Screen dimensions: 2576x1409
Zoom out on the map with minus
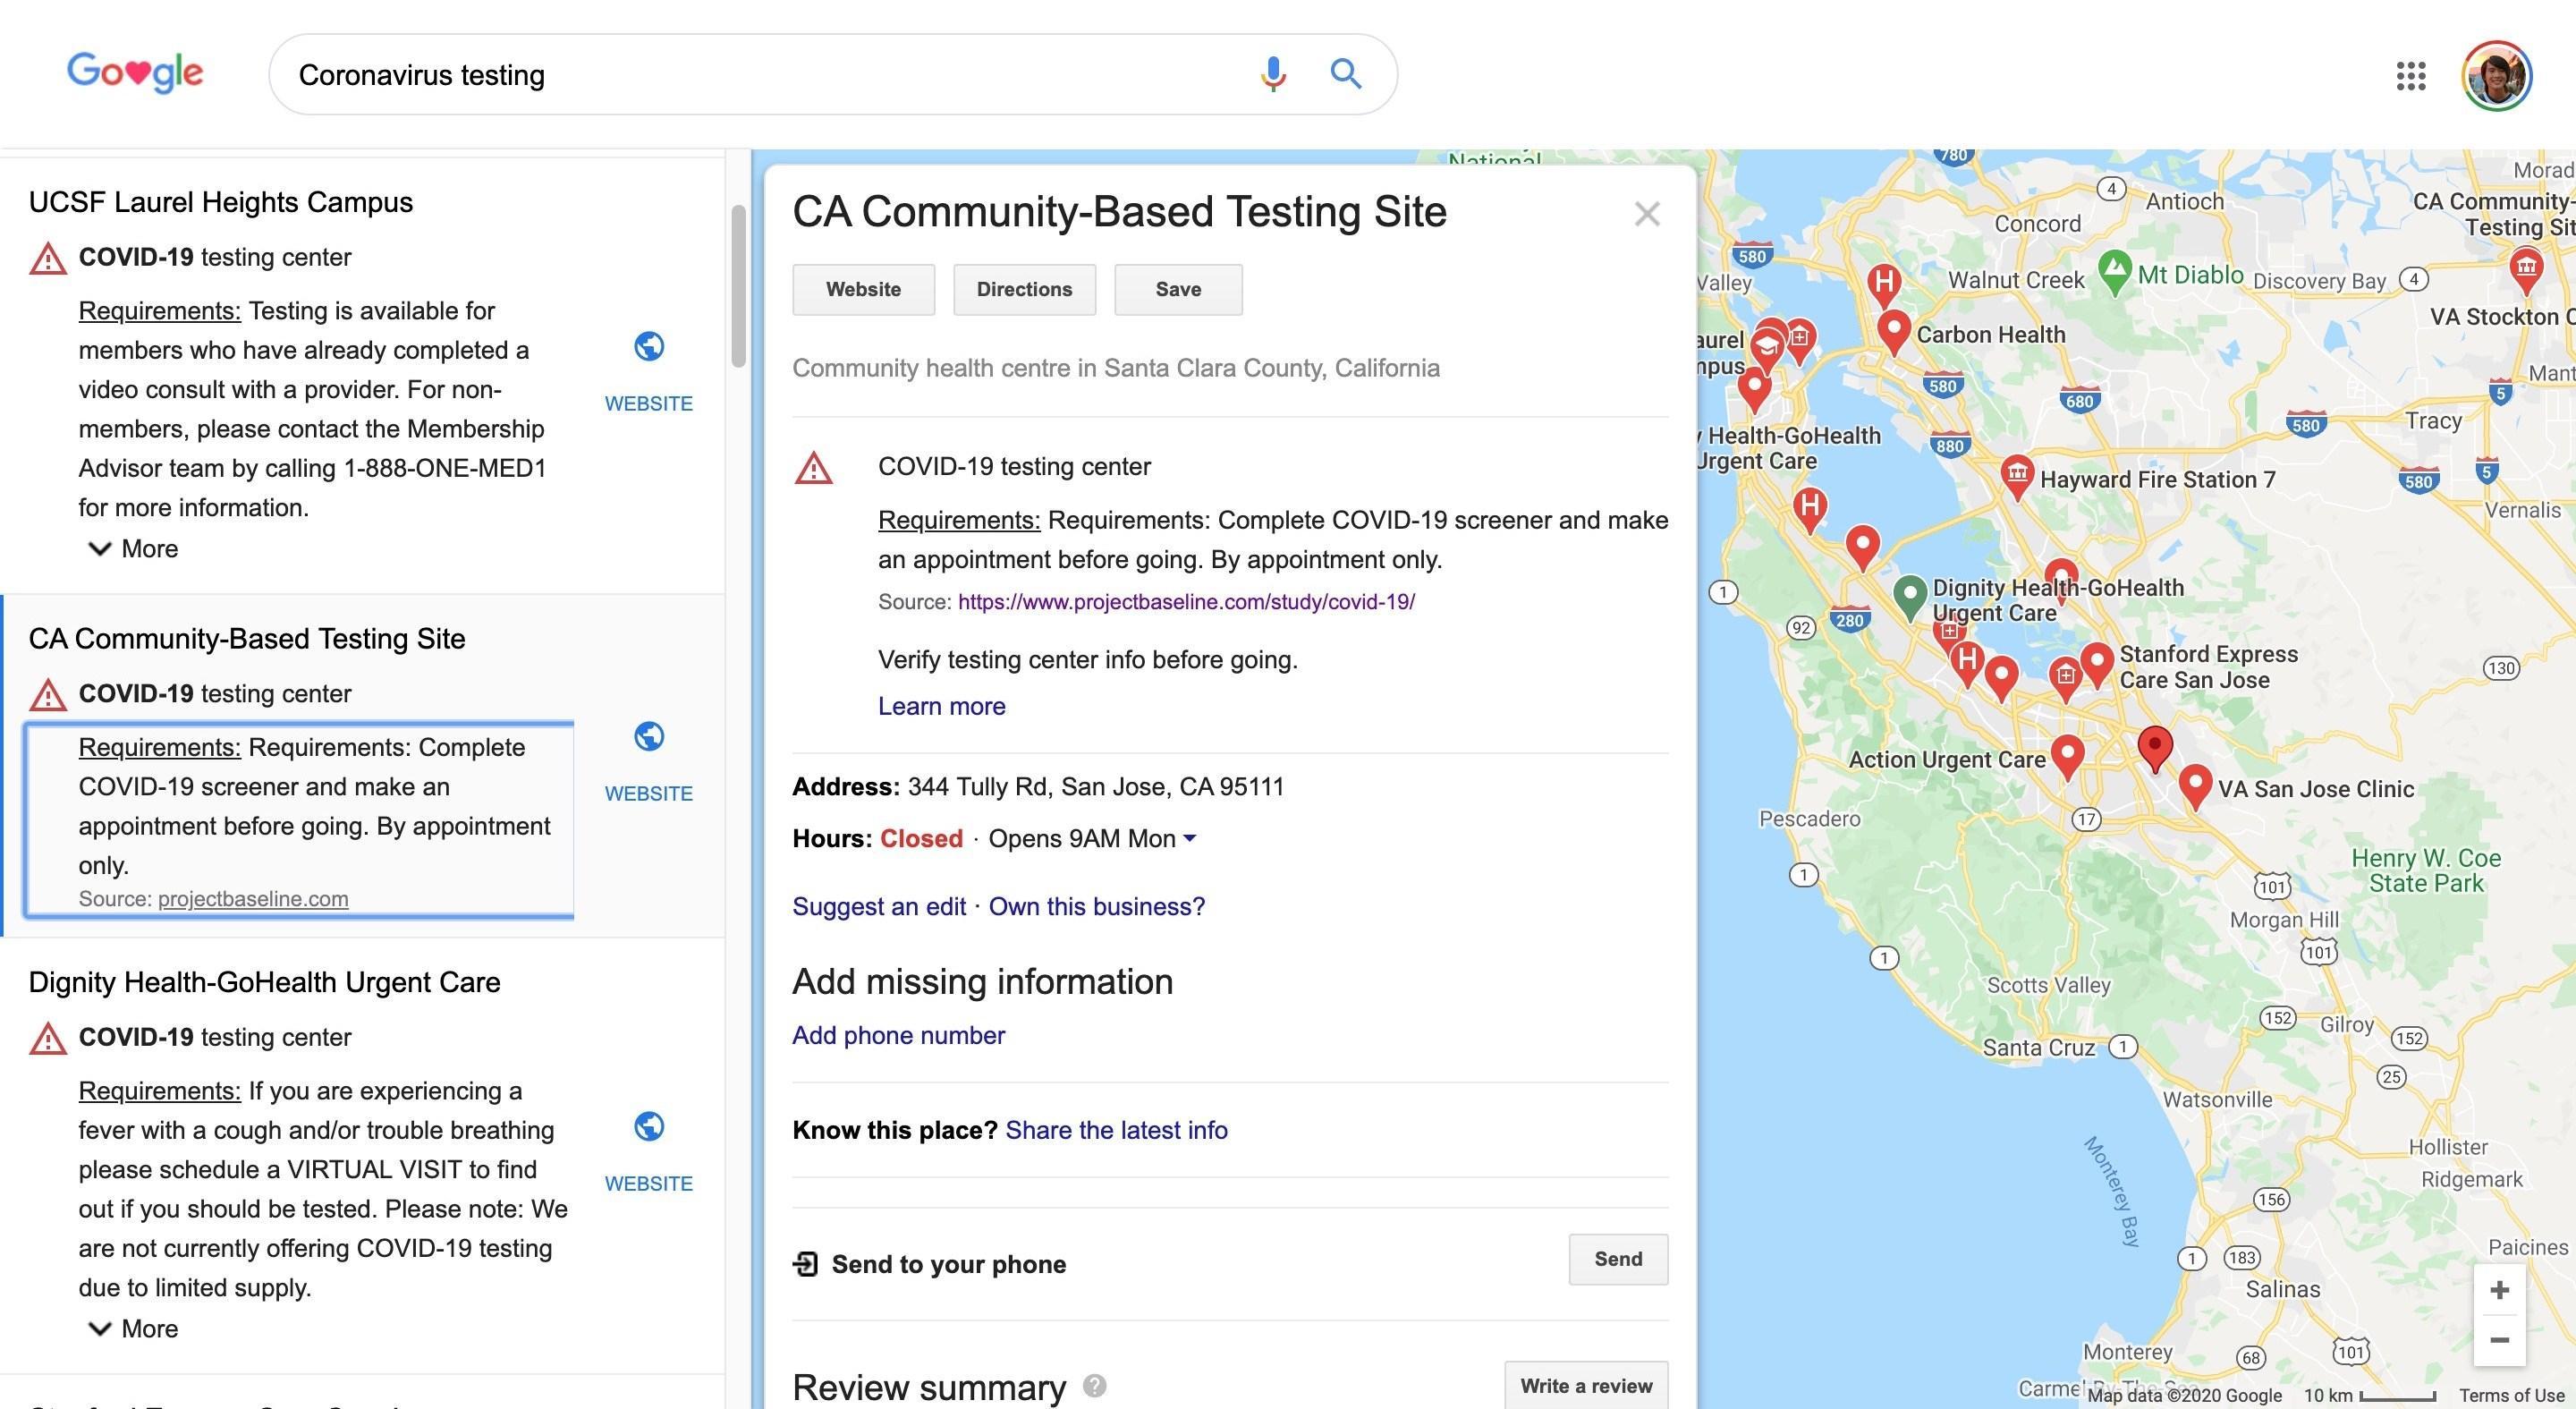pos(2499,1340)
